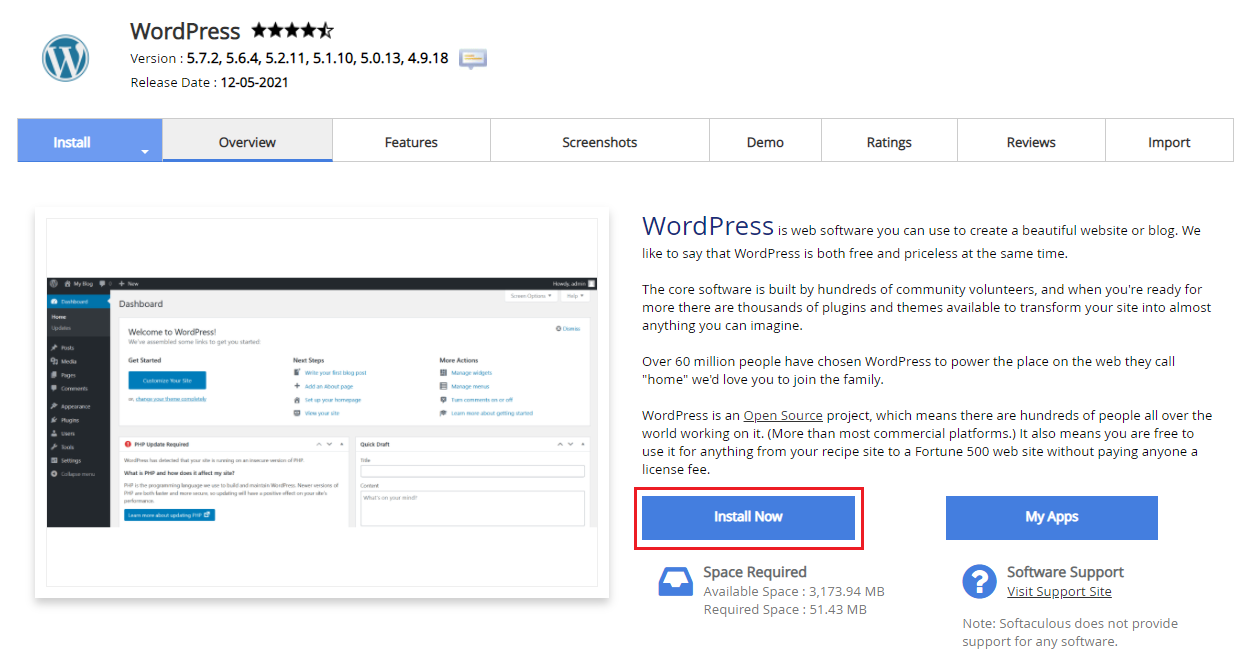The width and height of the screenshot is (1254, 669).
Task: Open the Ratings tab
Action: click(x=889, y=142)
